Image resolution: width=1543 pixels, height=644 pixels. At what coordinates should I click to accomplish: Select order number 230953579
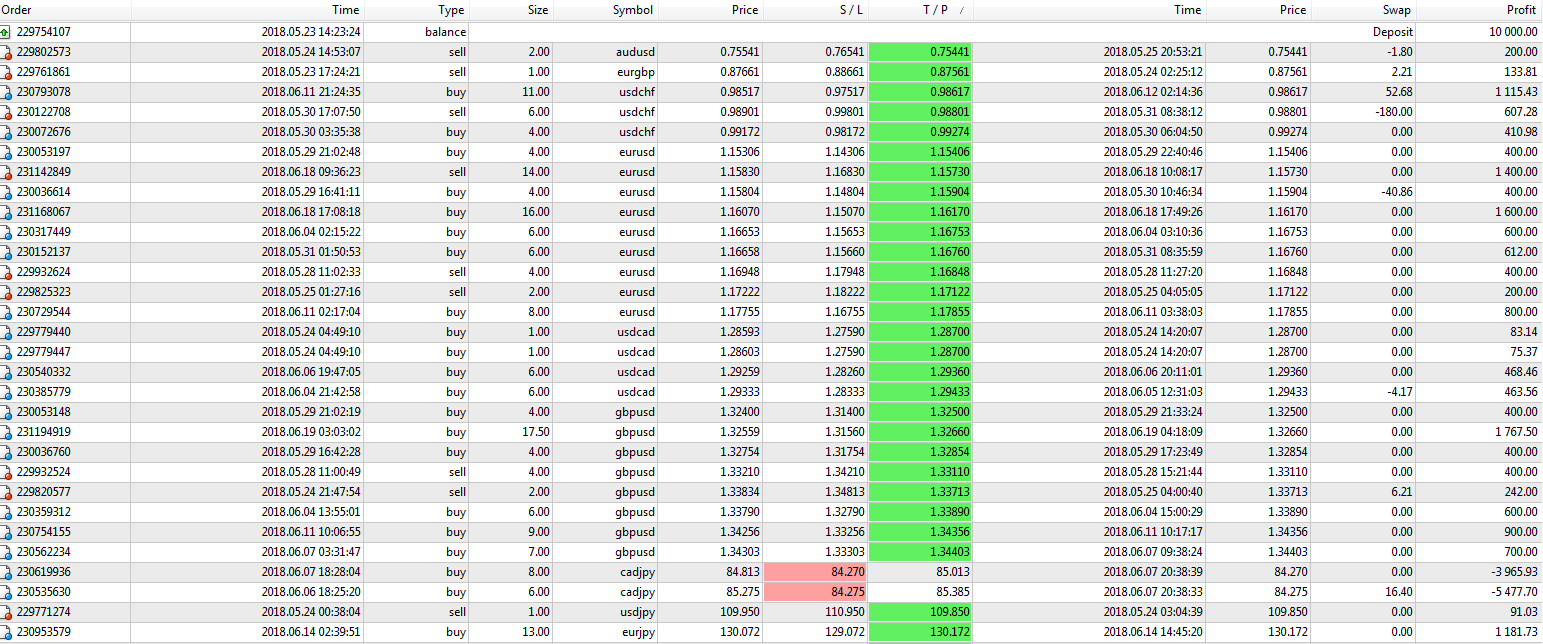pos(44,632)
